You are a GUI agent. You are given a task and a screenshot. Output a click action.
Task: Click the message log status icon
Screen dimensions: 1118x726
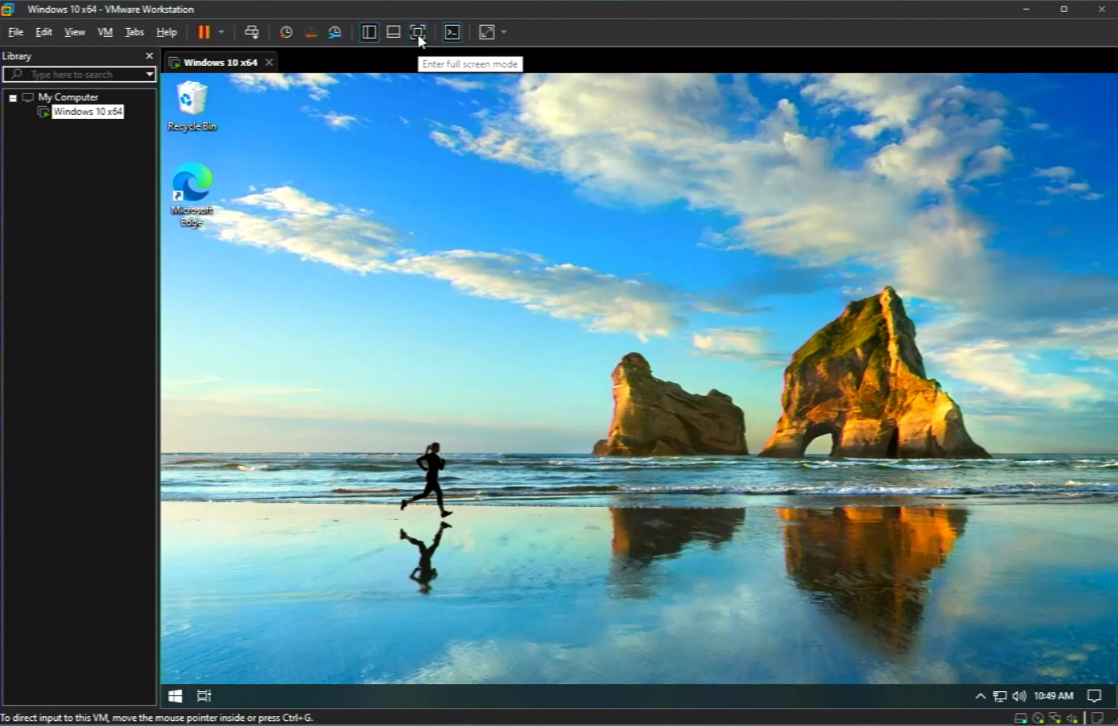point(1098,718)
